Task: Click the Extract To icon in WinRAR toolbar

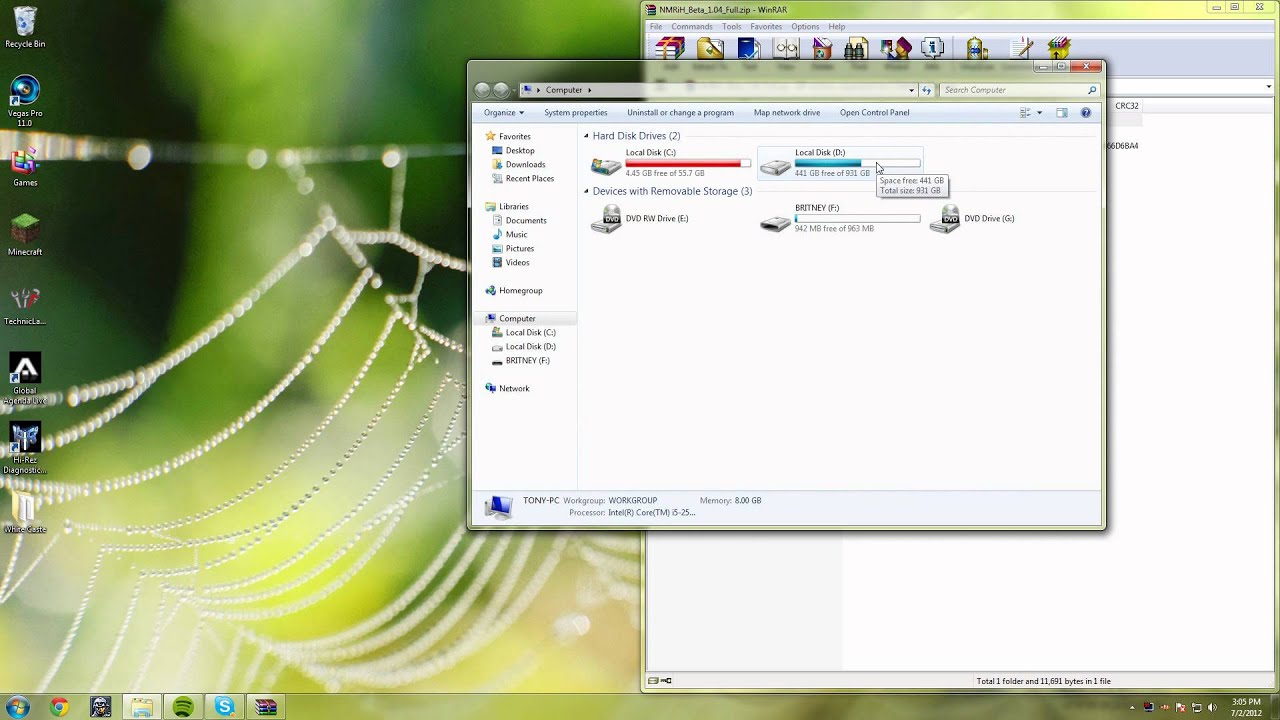Action: pos(710,48)
